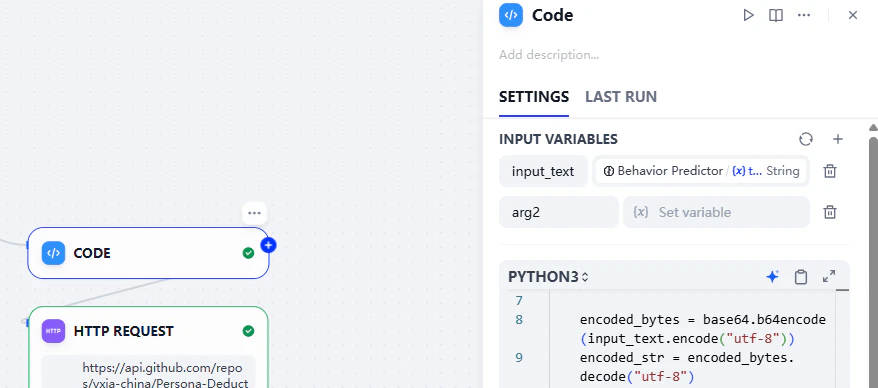The image size is (878, 388).
Task: Change the Behavior Predictor variable source
Action: [700, 171]
